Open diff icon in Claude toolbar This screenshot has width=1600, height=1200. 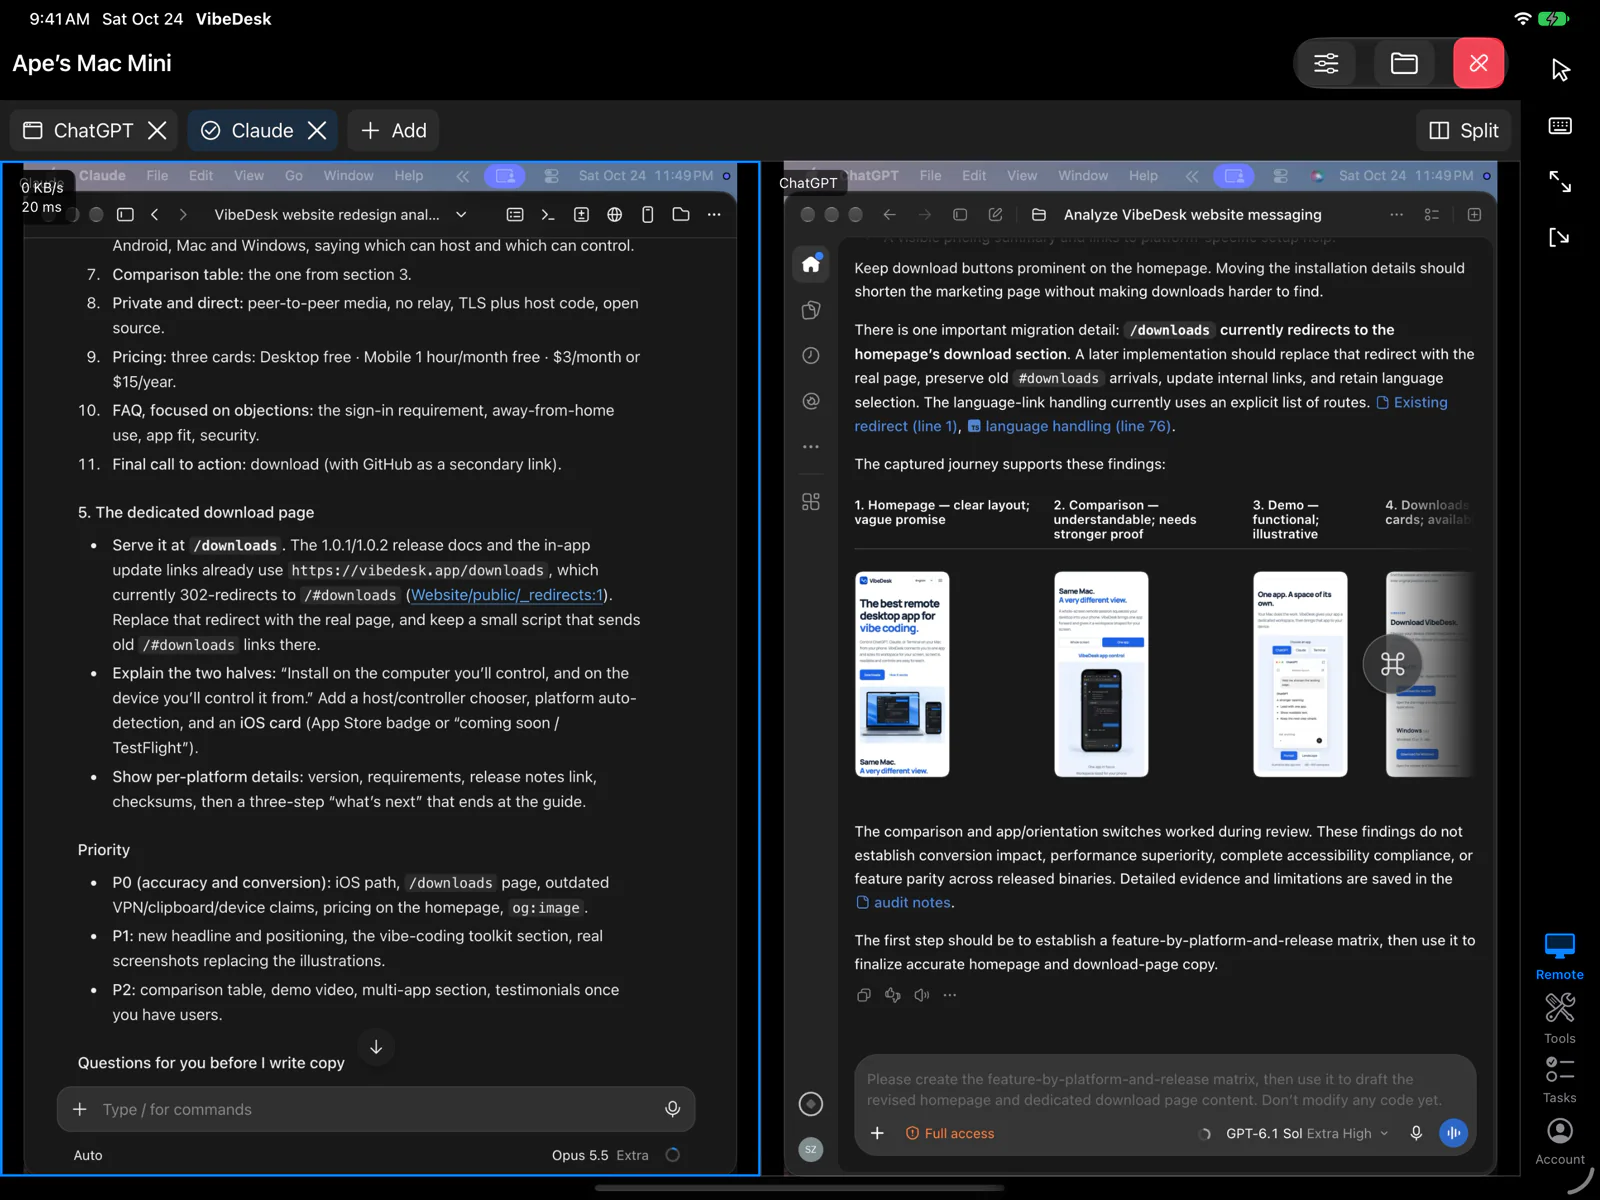click(581, 214)
